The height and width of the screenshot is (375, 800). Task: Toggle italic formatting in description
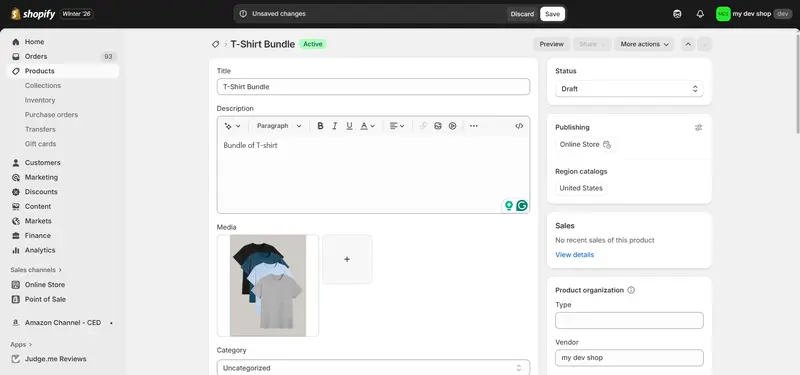click(x=335, y=126)
